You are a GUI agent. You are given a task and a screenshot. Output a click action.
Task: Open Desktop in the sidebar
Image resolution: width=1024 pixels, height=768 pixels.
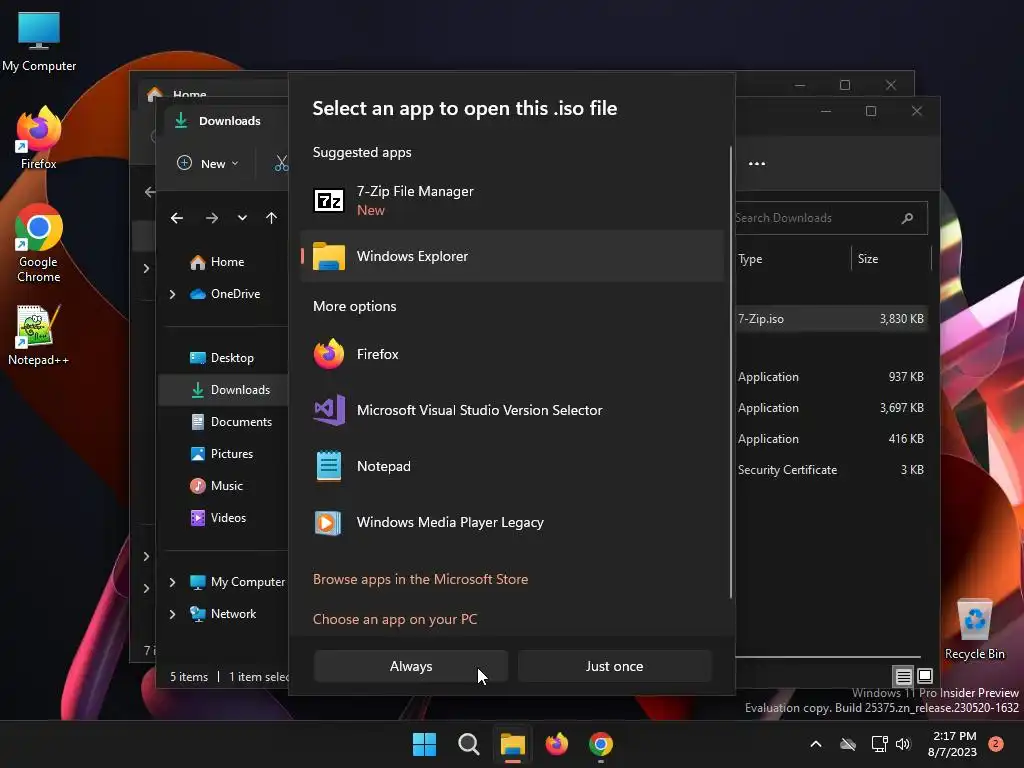click(x=221, y=358)
